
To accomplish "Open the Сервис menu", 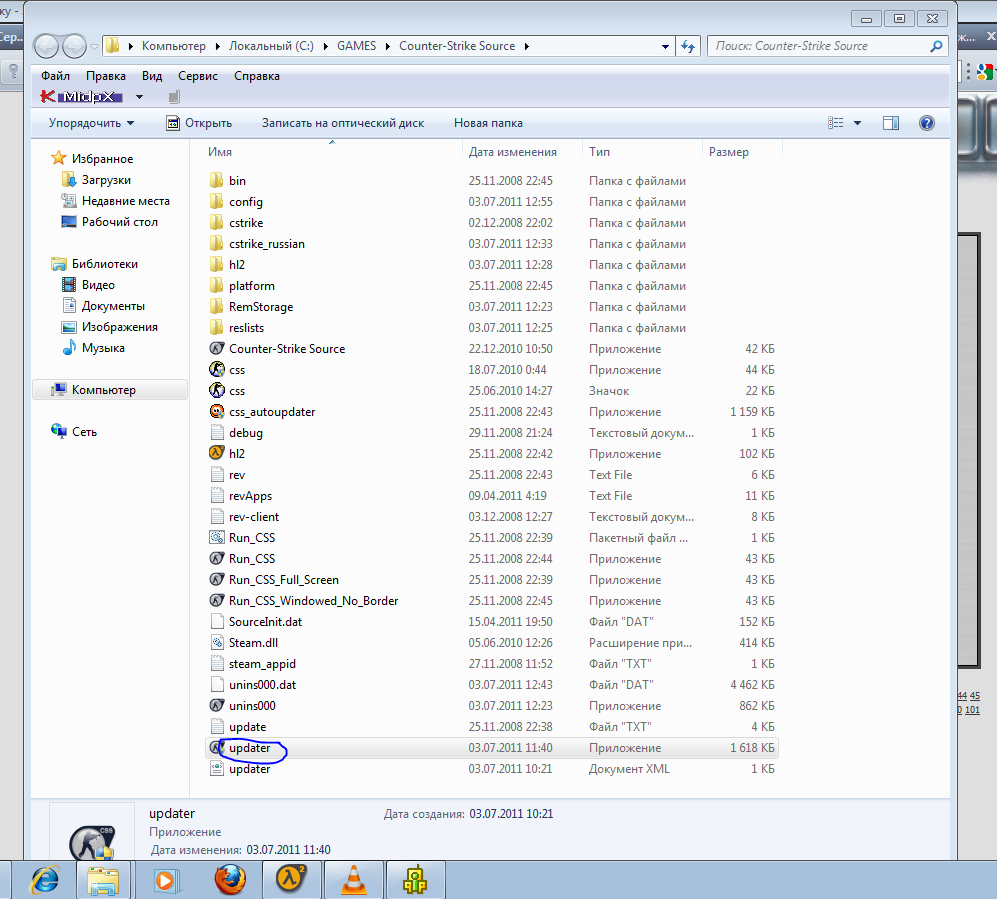I will 198,76.
